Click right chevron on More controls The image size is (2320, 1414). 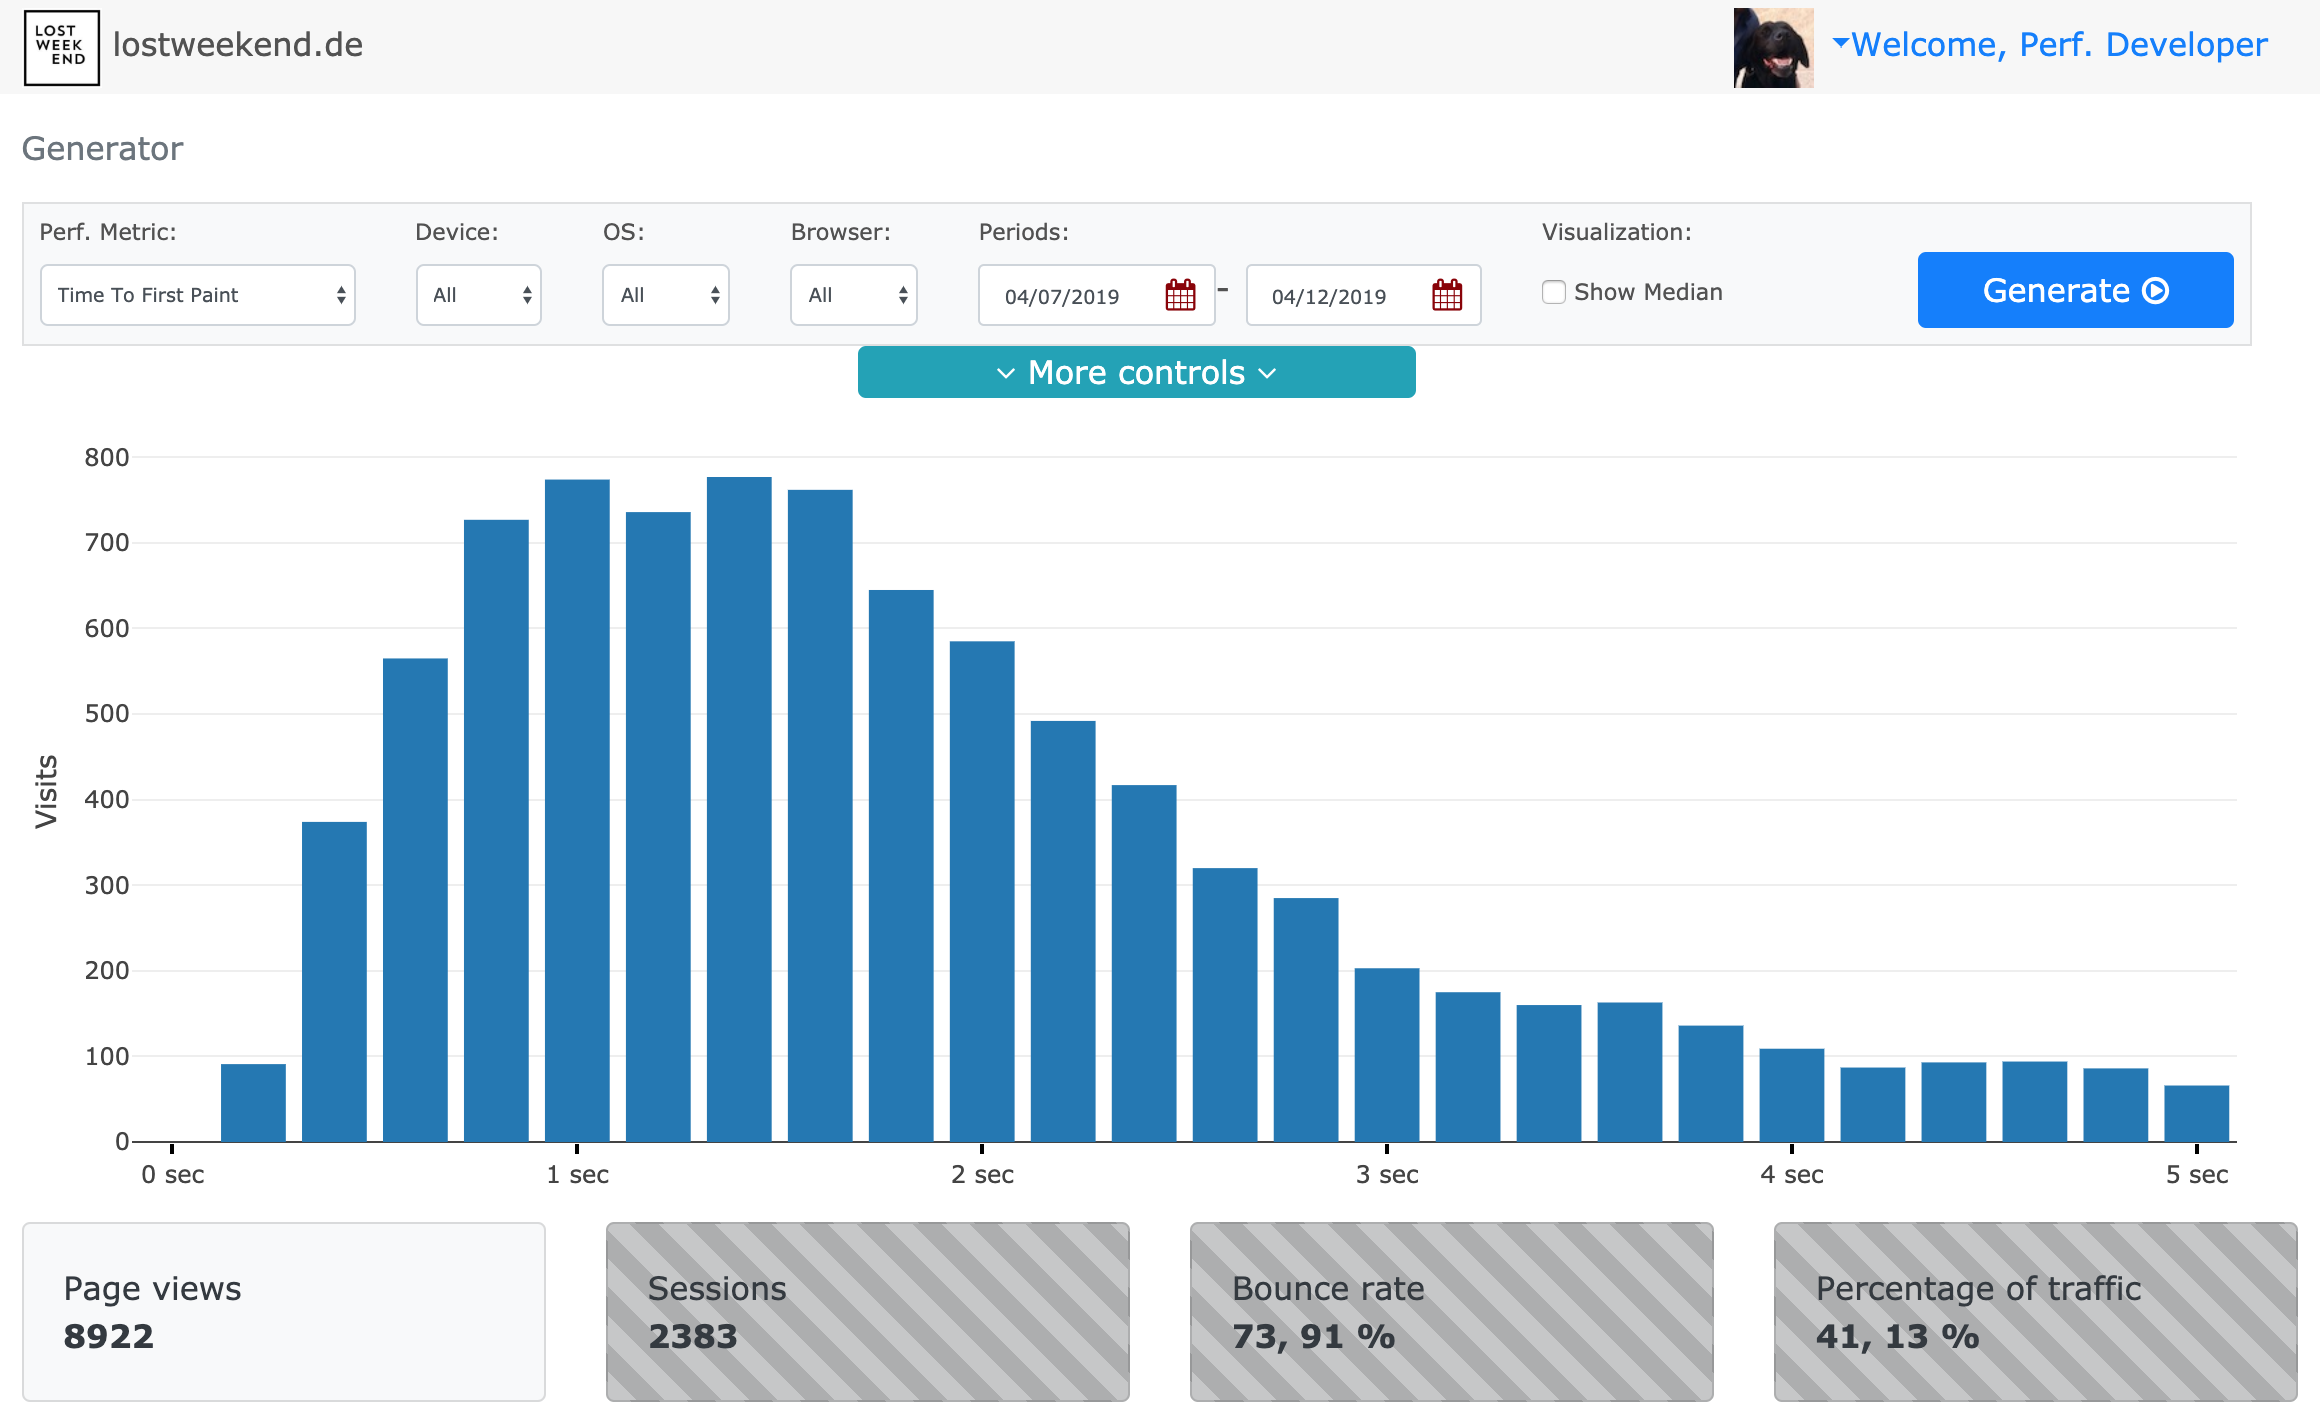click(x=1267, y=373)
